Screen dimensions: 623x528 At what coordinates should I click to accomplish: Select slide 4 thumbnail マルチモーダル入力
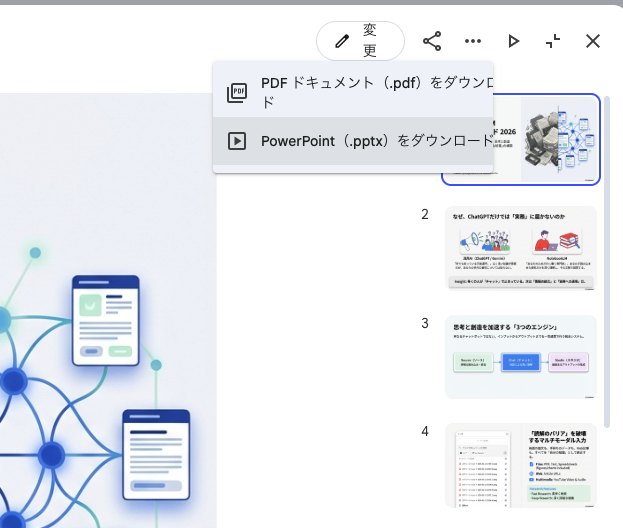click(x=521, y=465)
